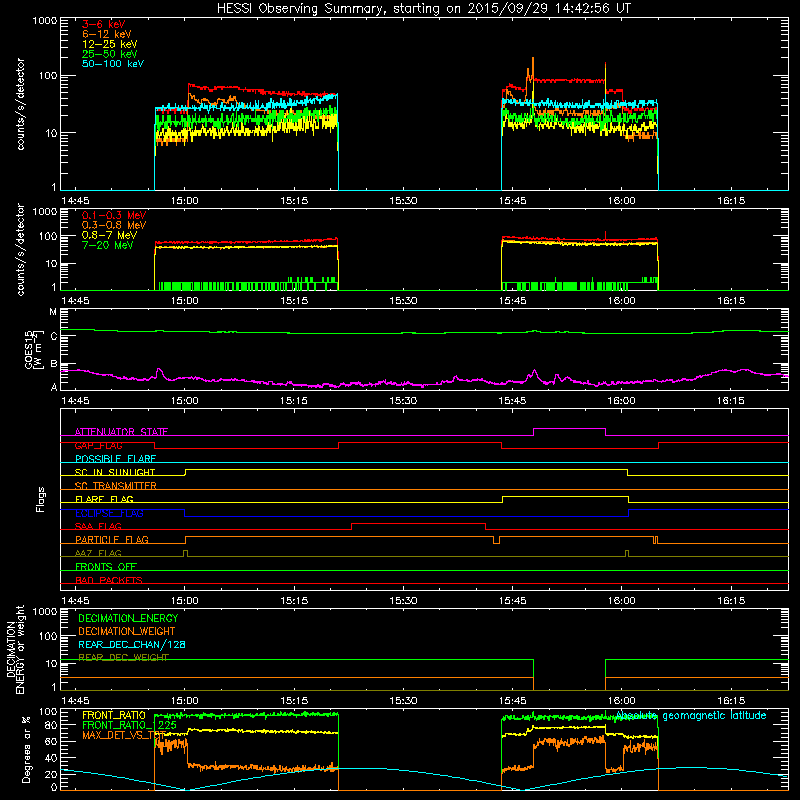Click the yellow FRONT_RATIO legend label

pos(114,715)
